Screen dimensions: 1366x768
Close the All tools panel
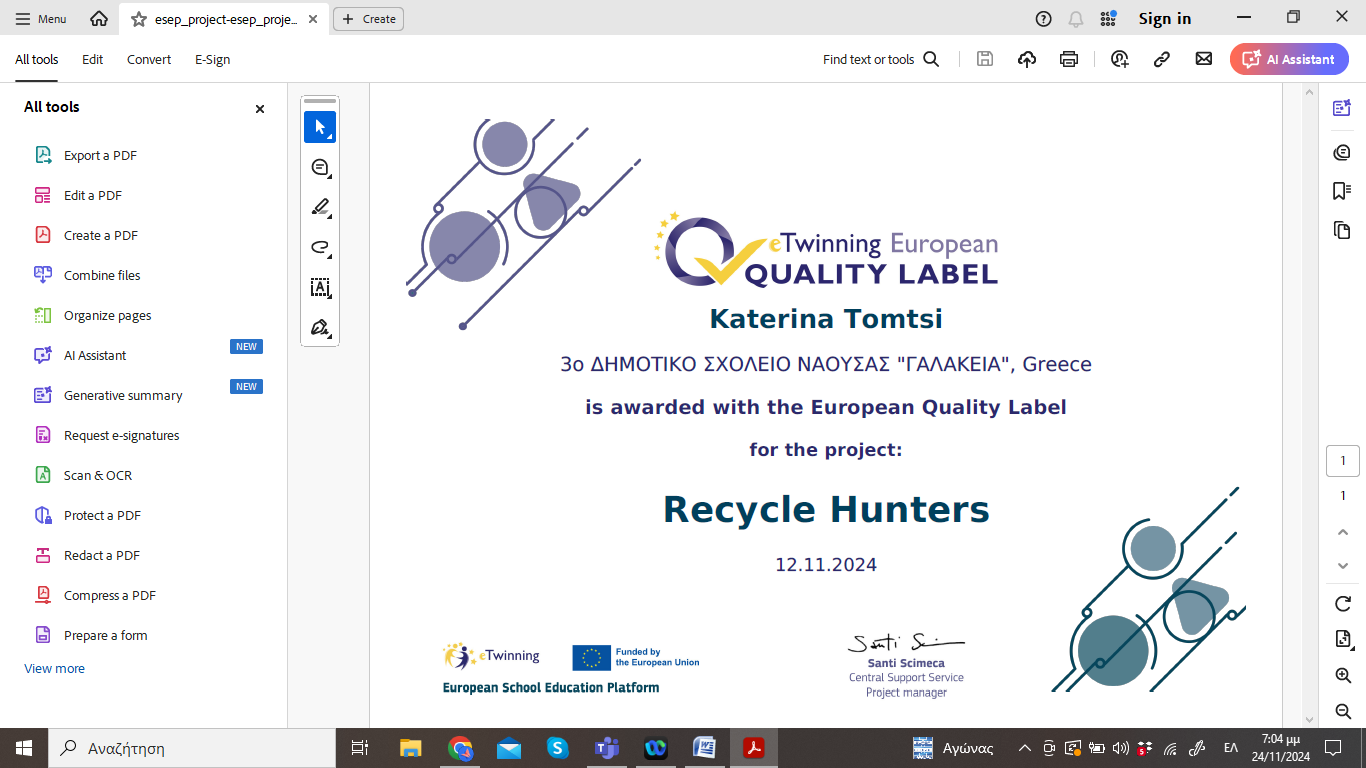click(260, 109)
